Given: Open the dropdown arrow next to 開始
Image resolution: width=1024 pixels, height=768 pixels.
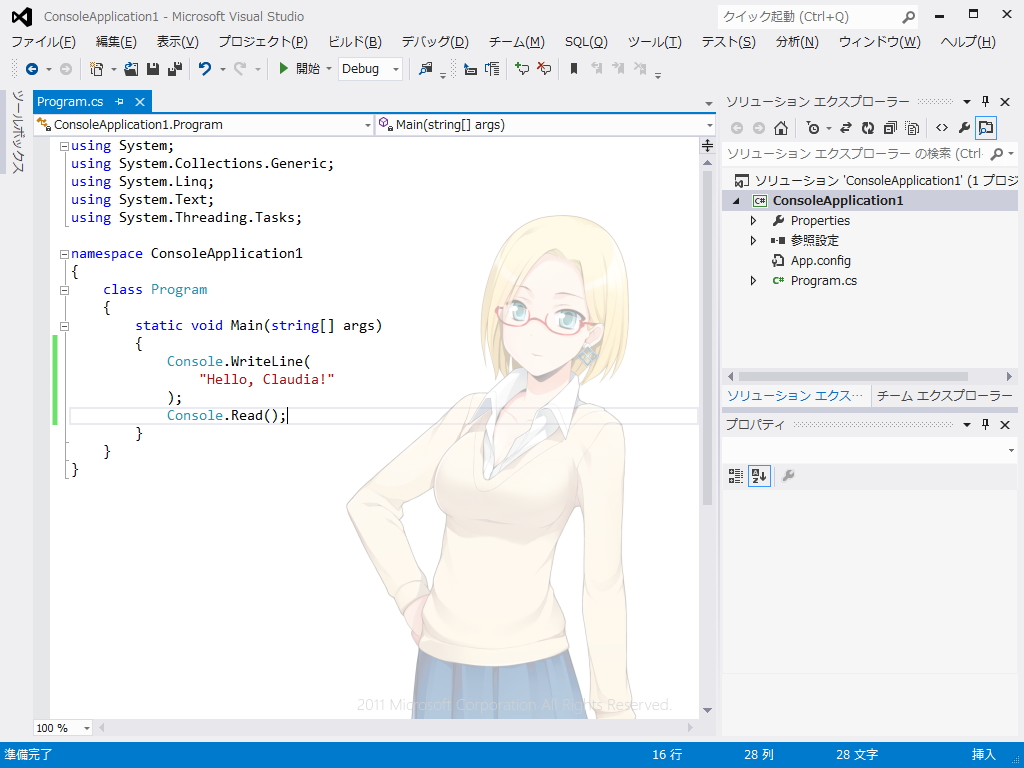Looking at the screenshot, I should [328, 69].
